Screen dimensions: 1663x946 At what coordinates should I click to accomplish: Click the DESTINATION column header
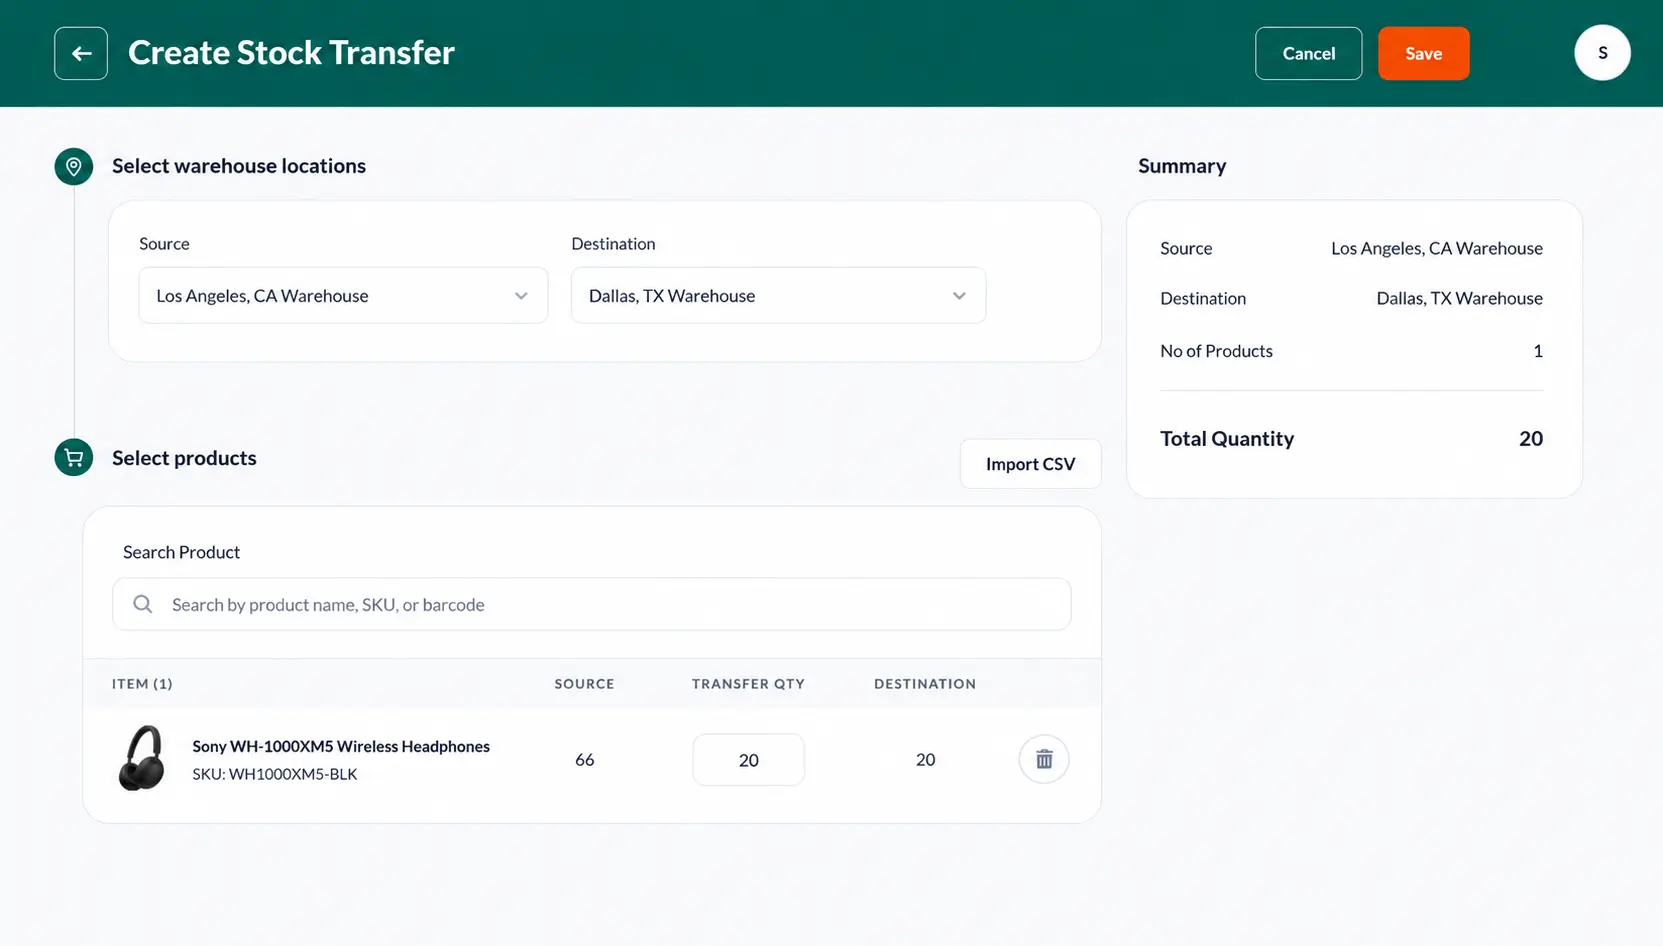tap(925, 684)
